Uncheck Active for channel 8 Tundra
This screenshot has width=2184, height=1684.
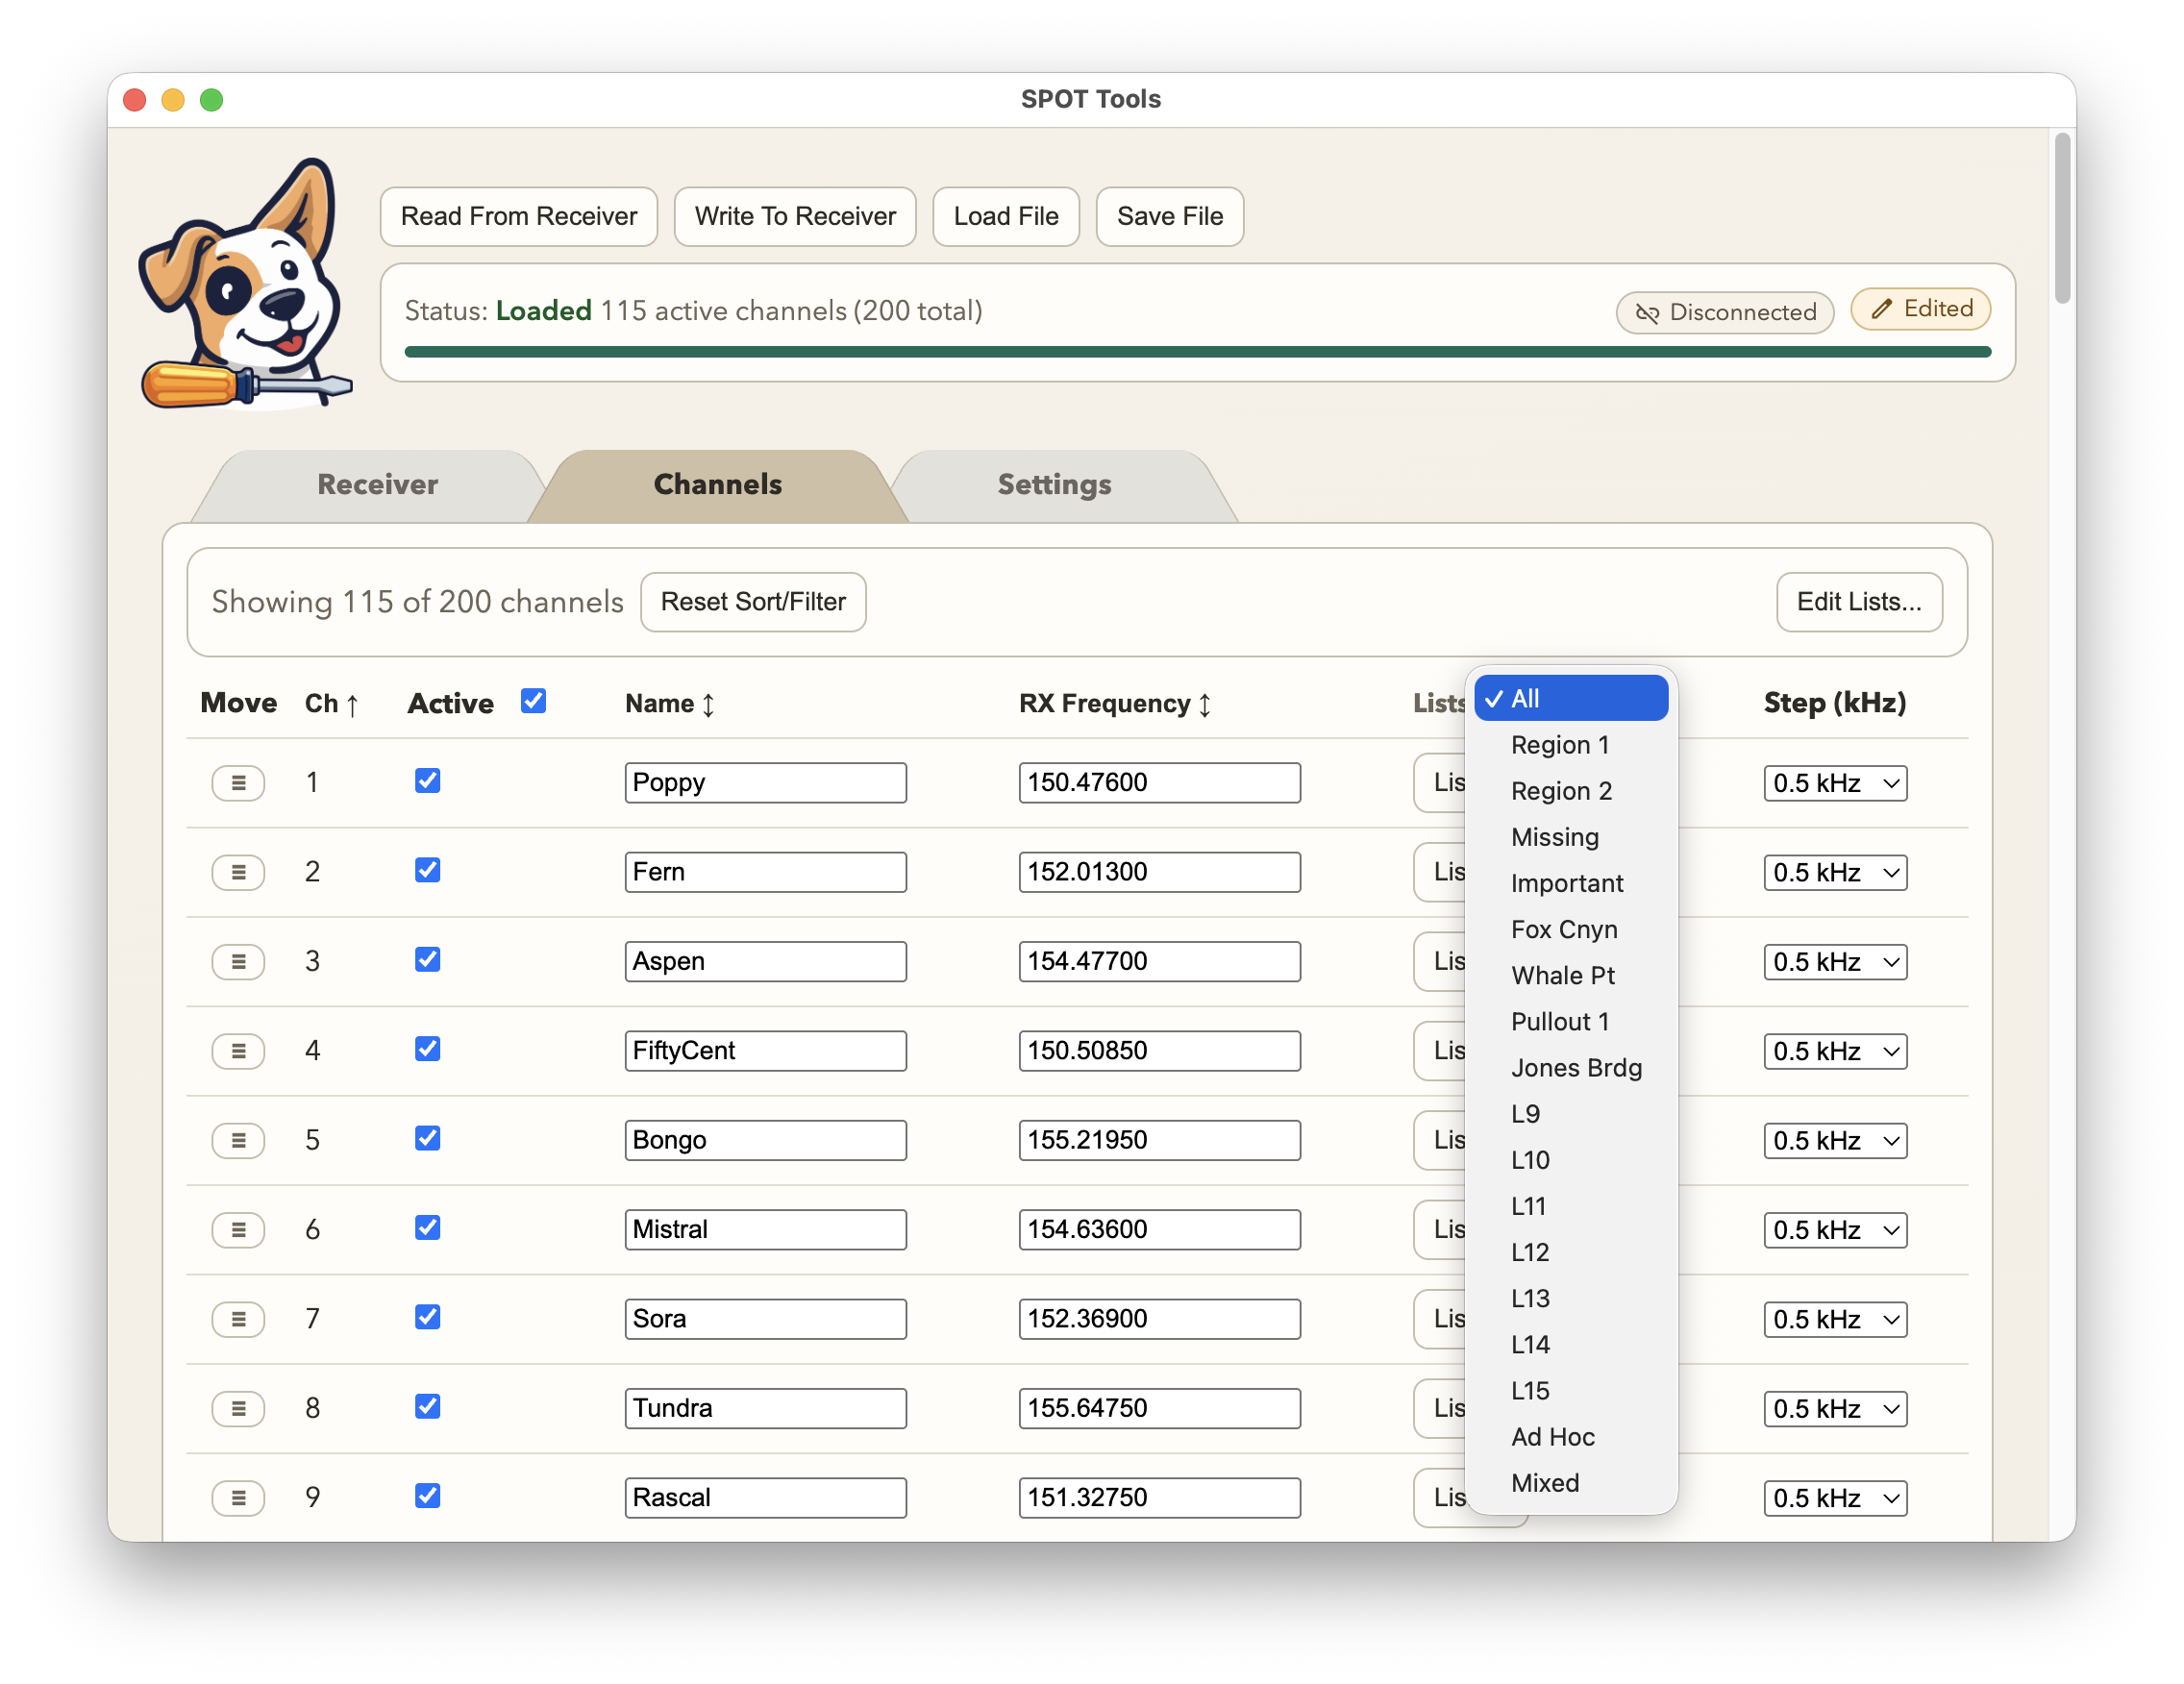pyautogui.click(x=427, y=1406)
